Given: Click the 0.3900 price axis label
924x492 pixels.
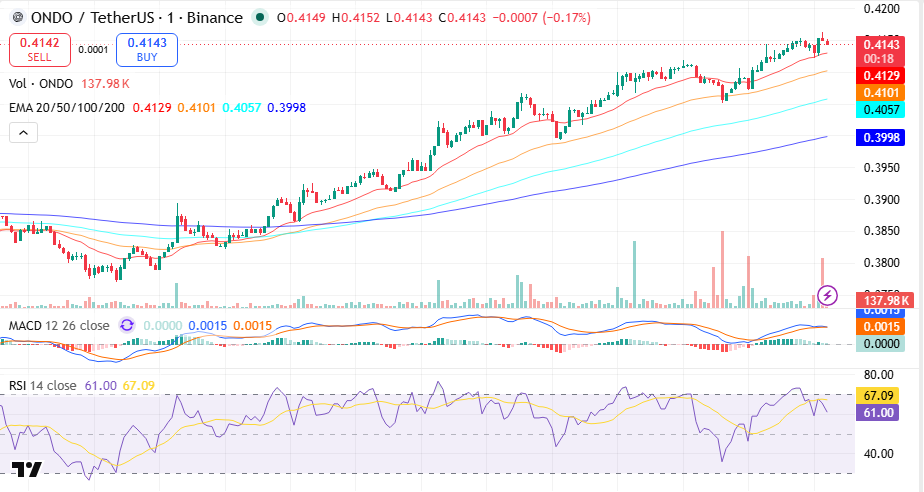Looking at the screenshot, I should coord(881,200).
